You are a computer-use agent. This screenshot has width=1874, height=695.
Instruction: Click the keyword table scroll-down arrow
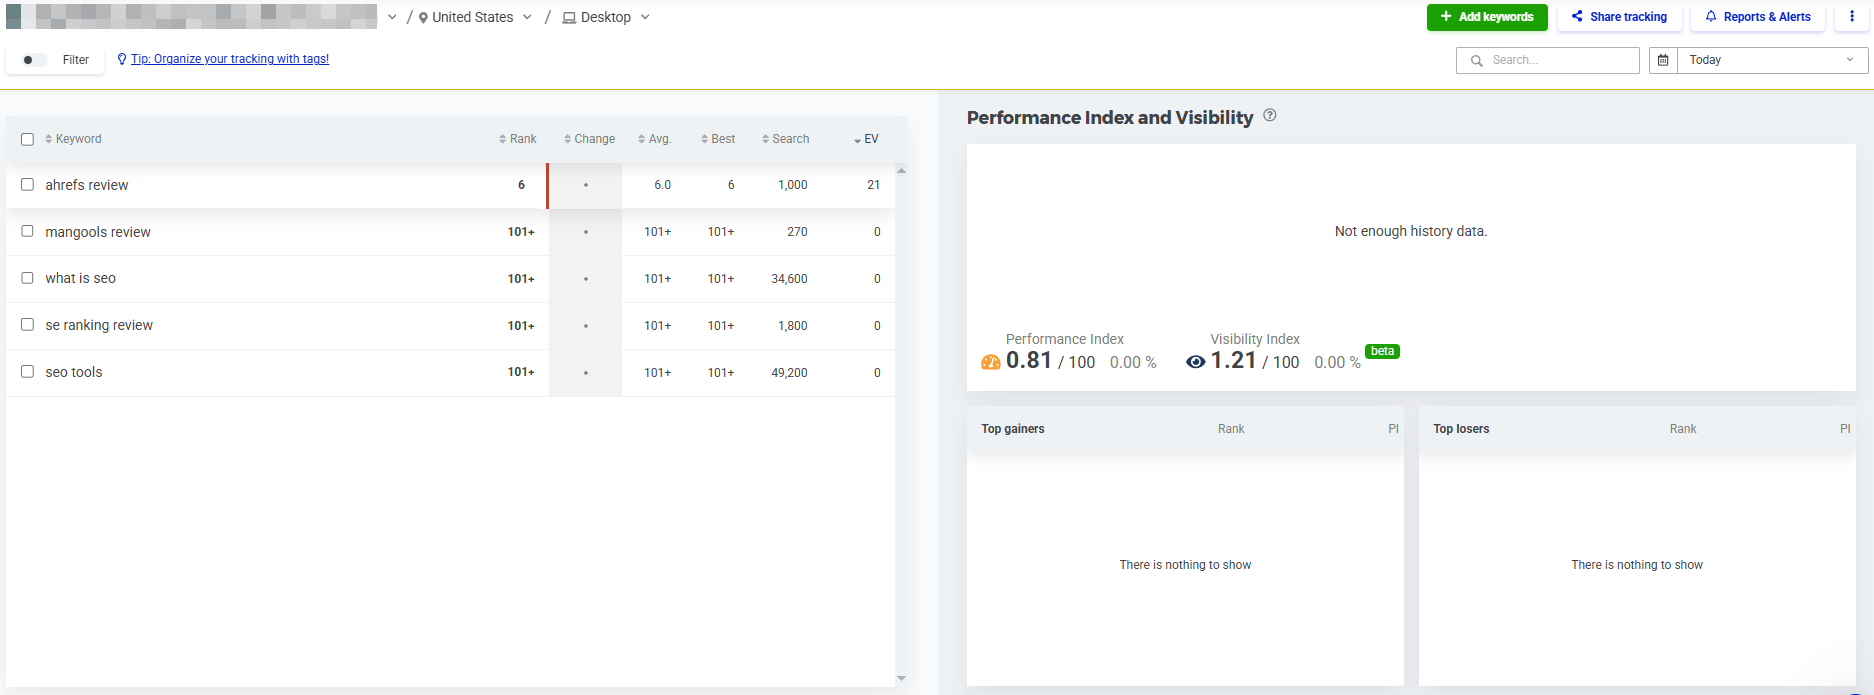tap(901, 678)
